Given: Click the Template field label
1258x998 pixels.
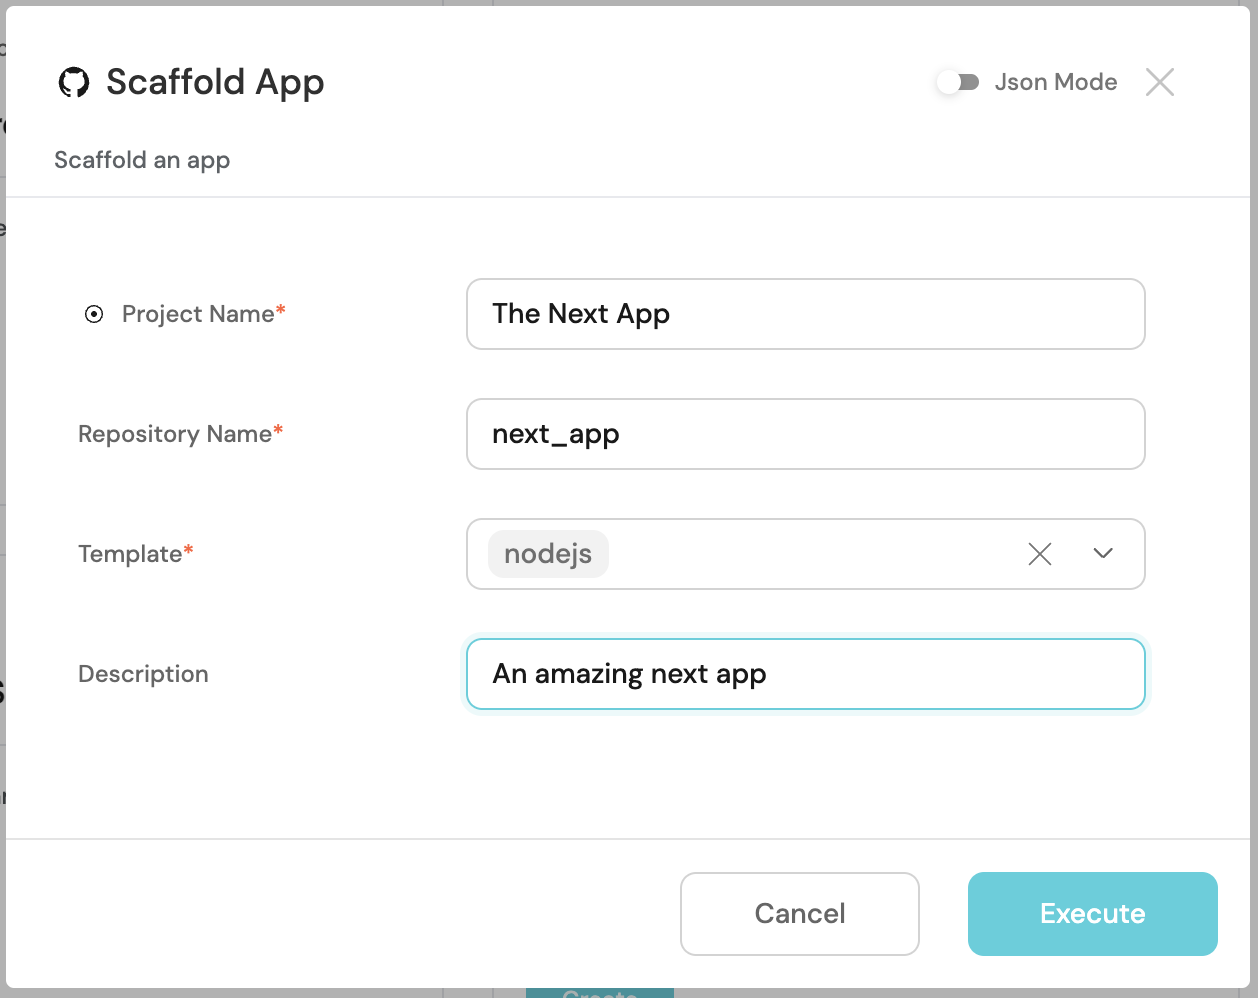Looking at the screenshot, I should [x=130, y=554].
